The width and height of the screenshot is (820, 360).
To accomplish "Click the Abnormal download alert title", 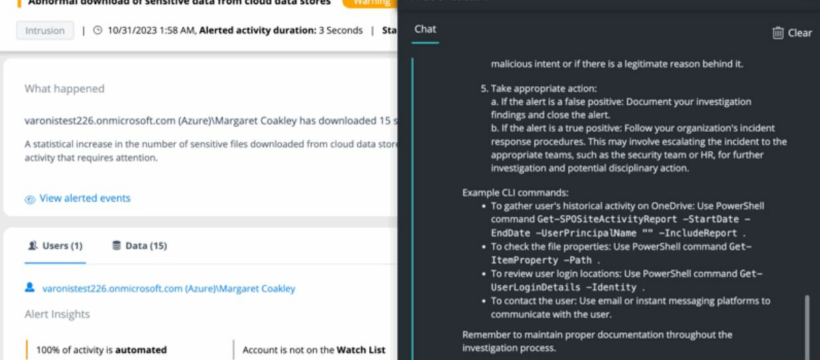I will (179, 3).
